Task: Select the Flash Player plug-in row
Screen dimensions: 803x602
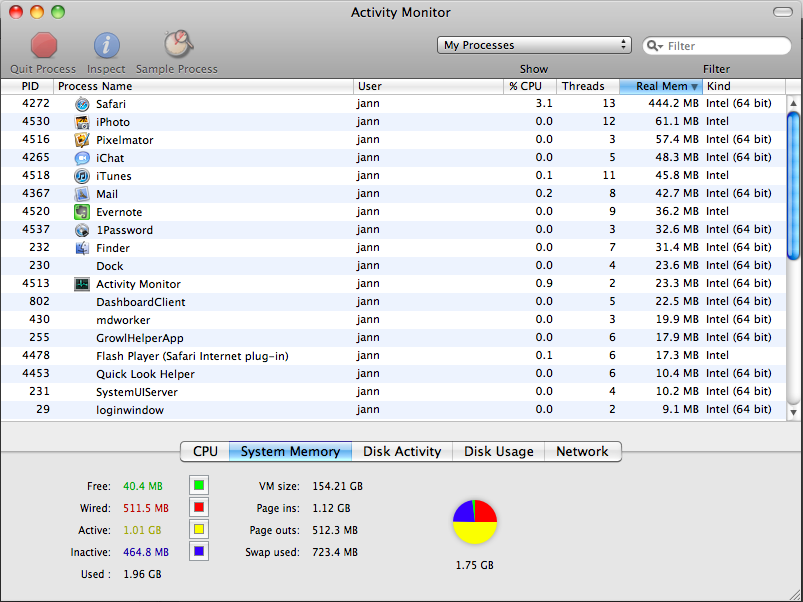Action: [393, 355]
